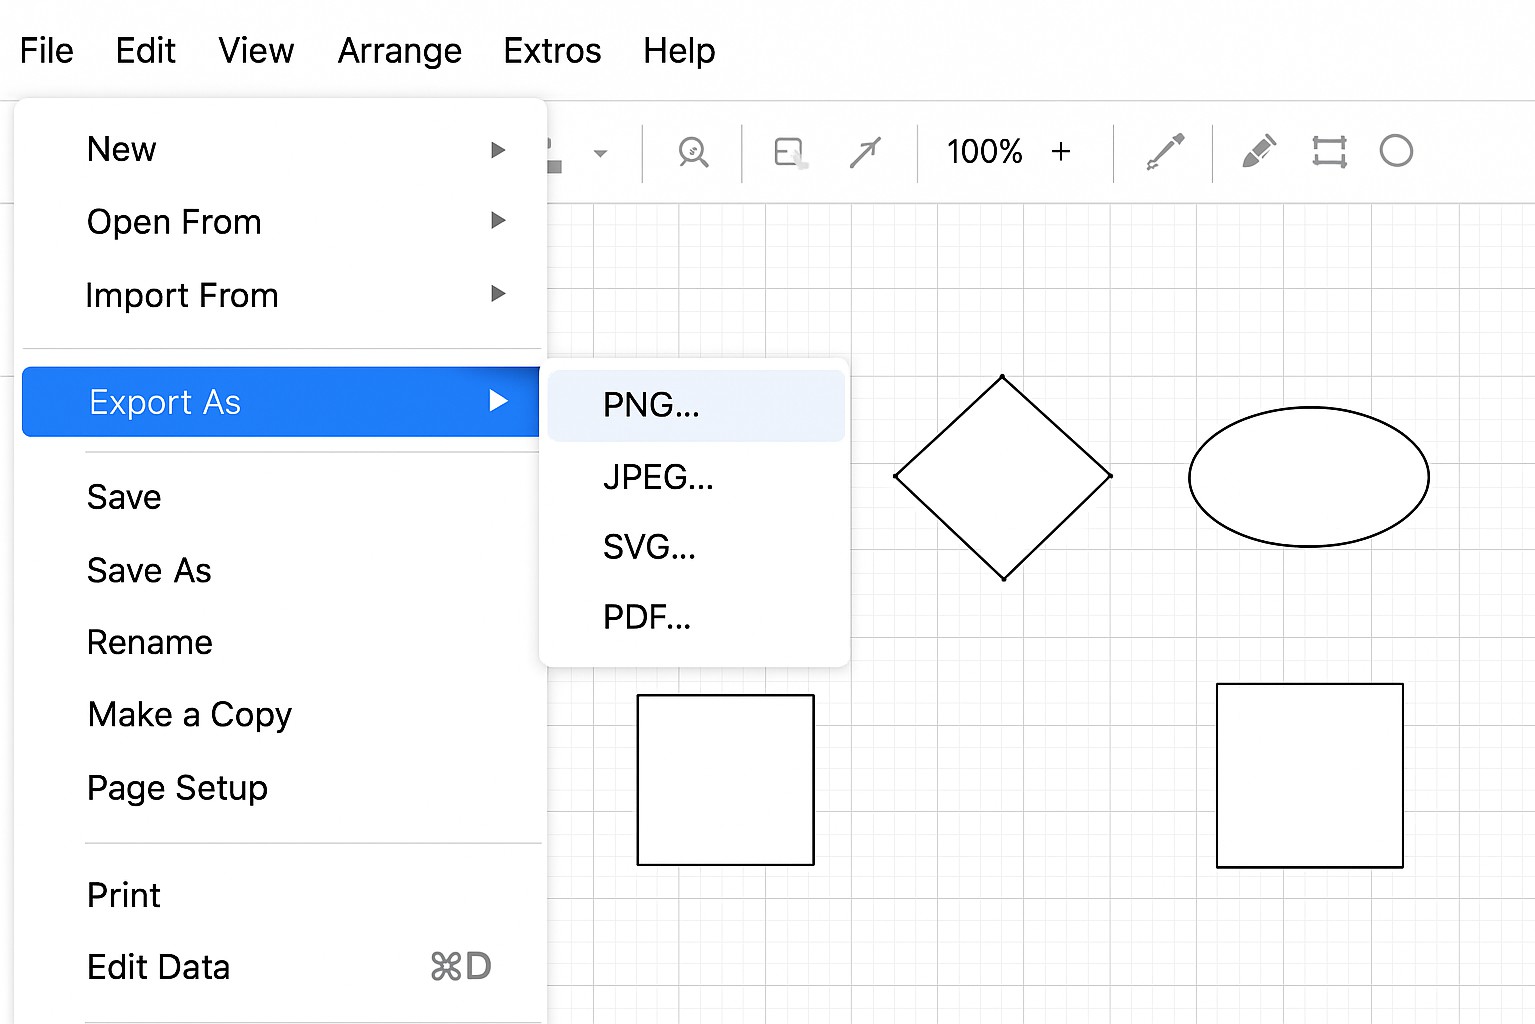Screen dimensions: 1535x1024
Task: Expand the New submenu arrow
Action: 497,150
